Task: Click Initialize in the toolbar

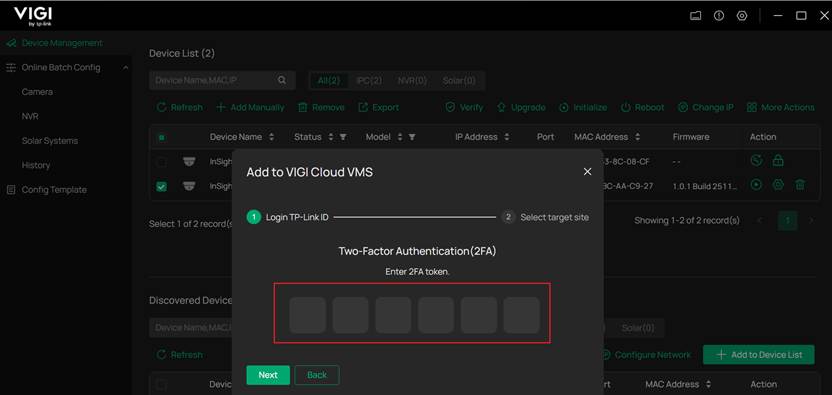Action: point(583,107)
